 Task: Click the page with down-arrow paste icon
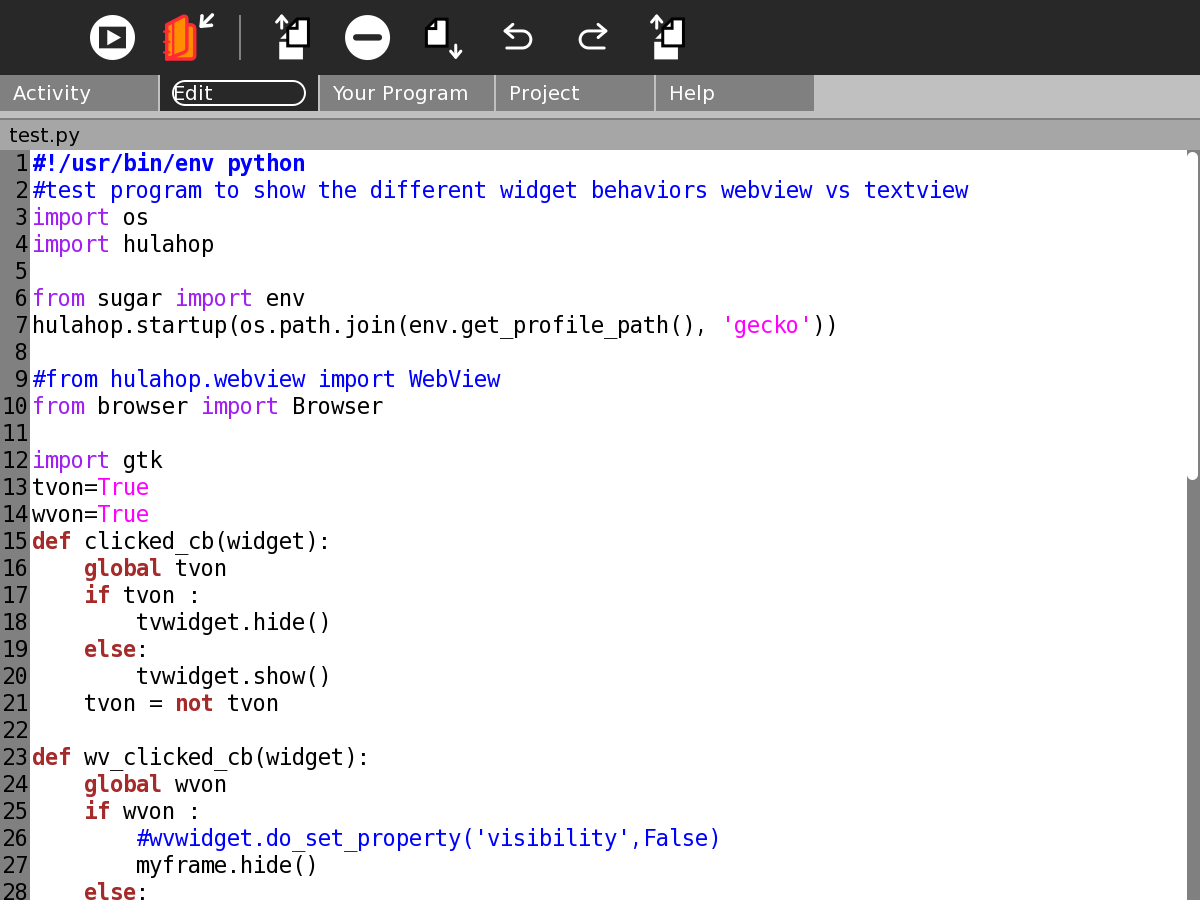(443, 38)
